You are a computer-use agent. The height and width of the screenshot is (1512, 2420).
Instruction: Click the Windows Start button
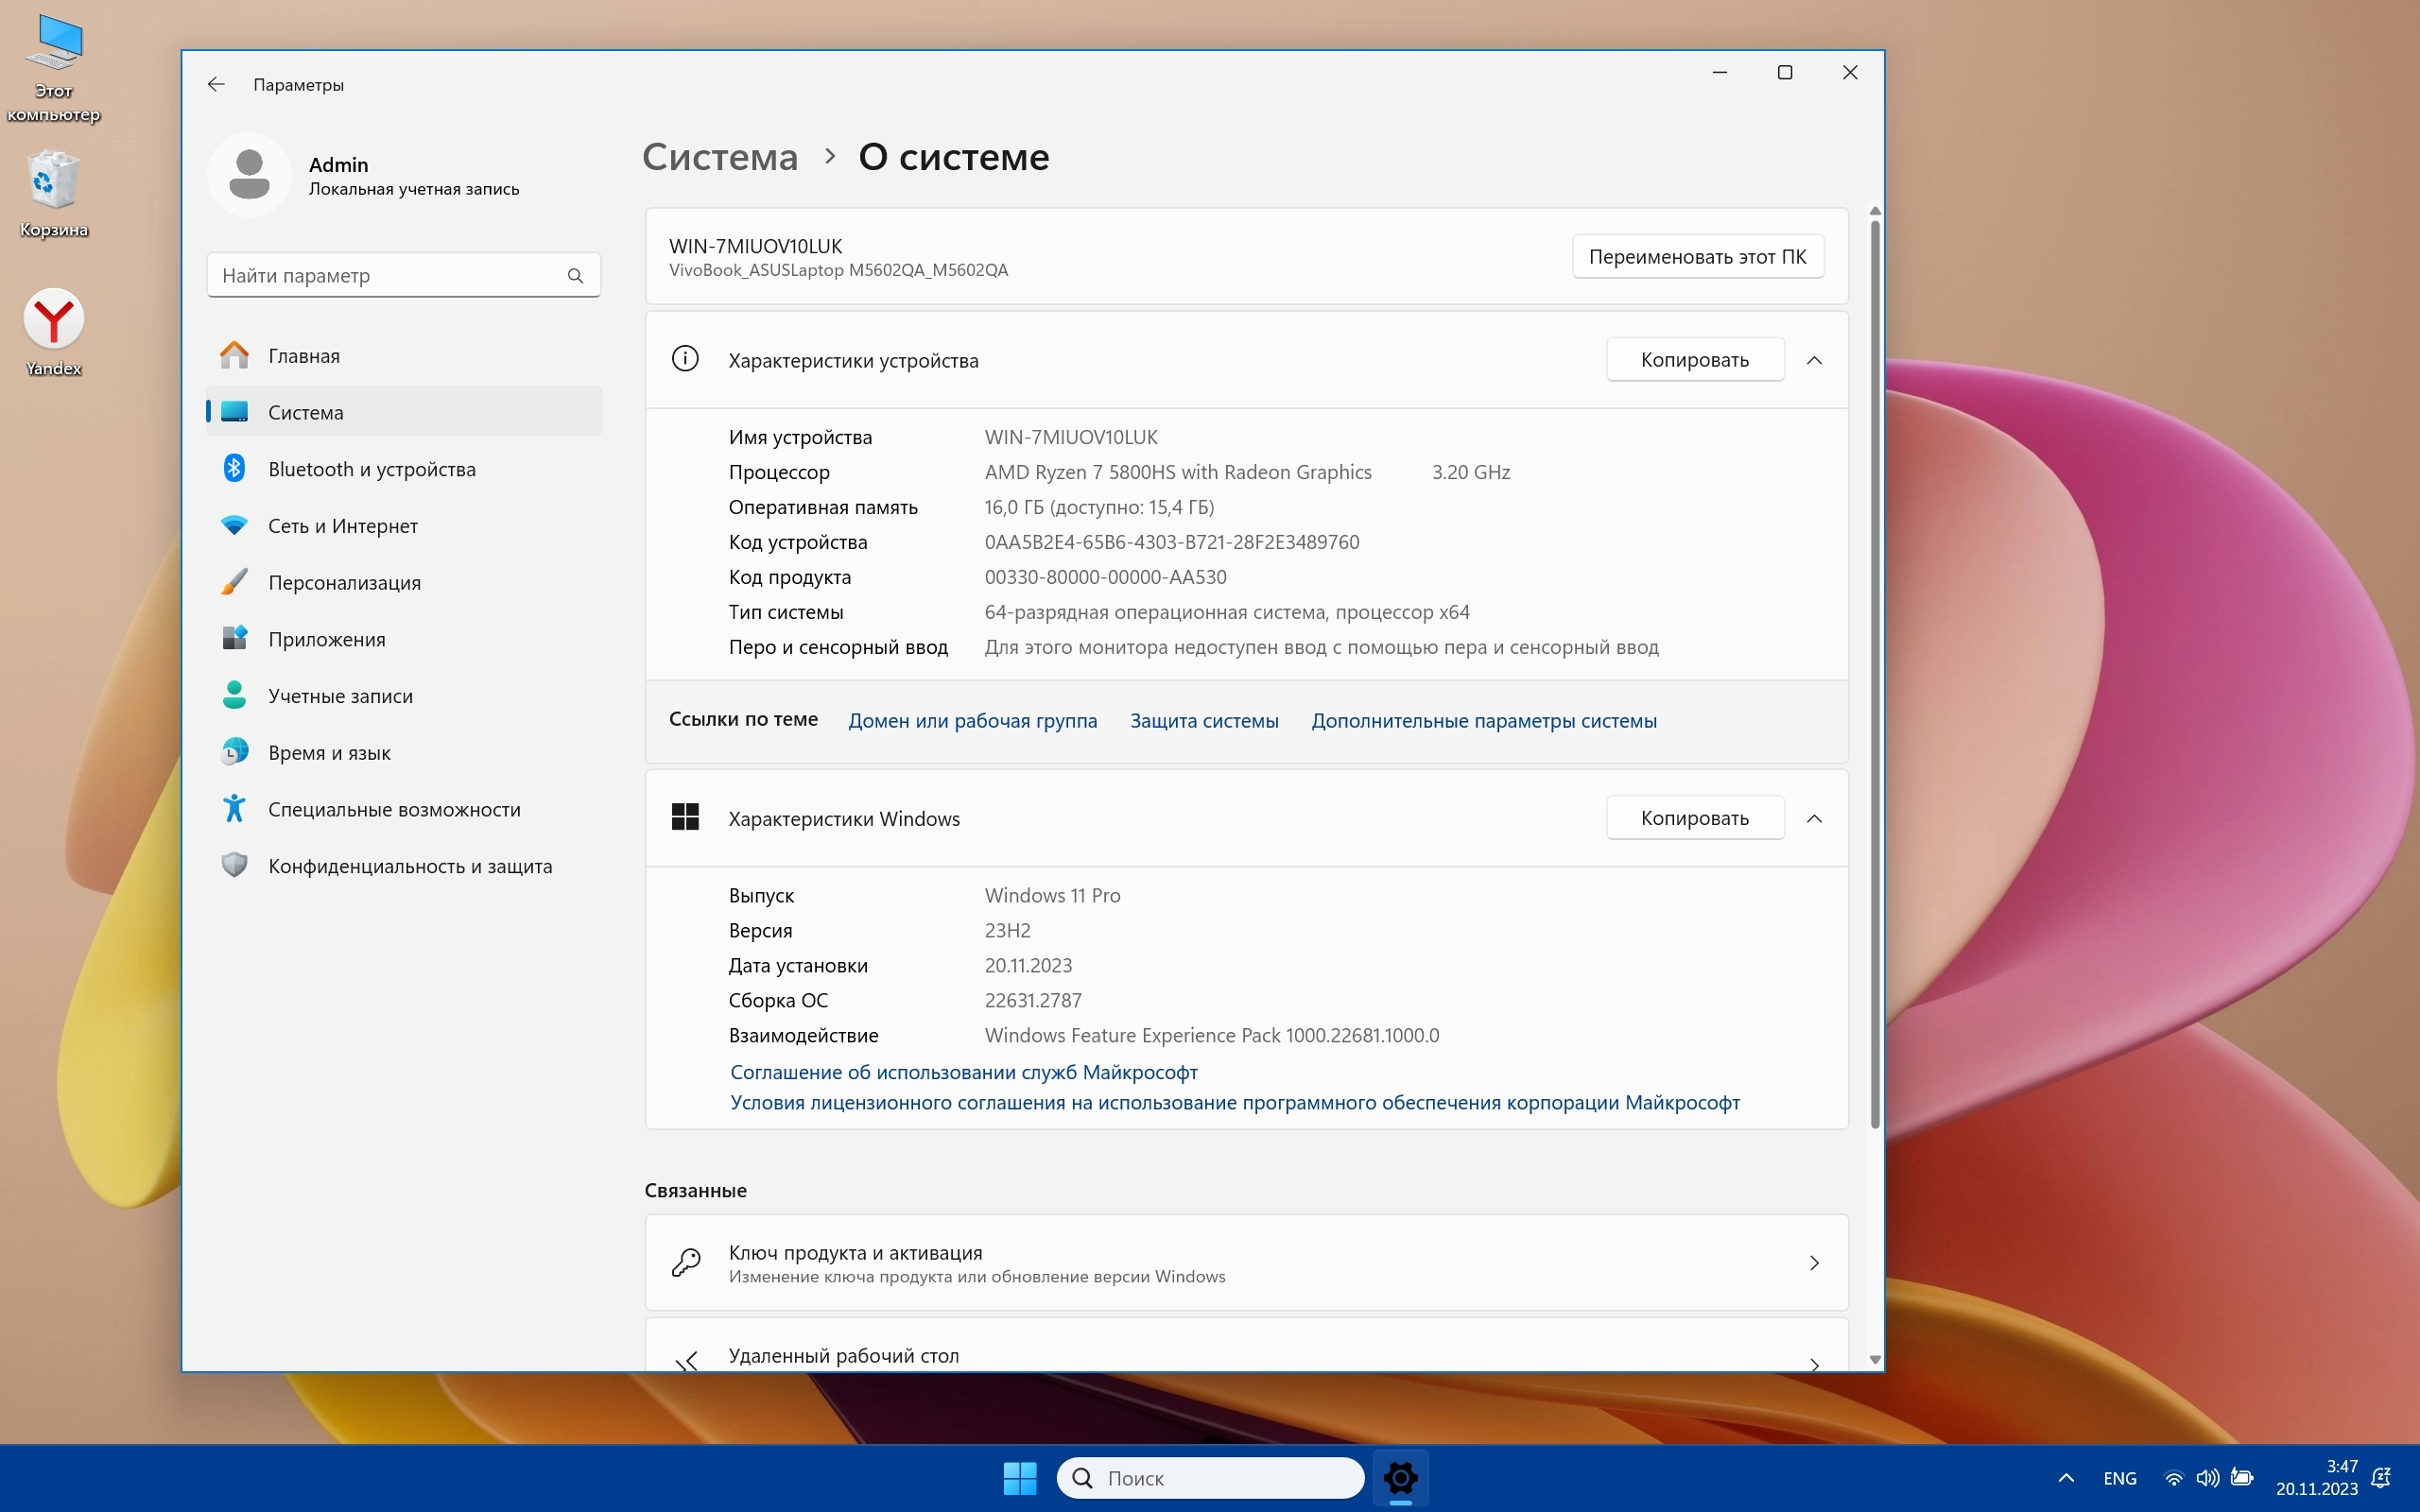(1019, 1477)
